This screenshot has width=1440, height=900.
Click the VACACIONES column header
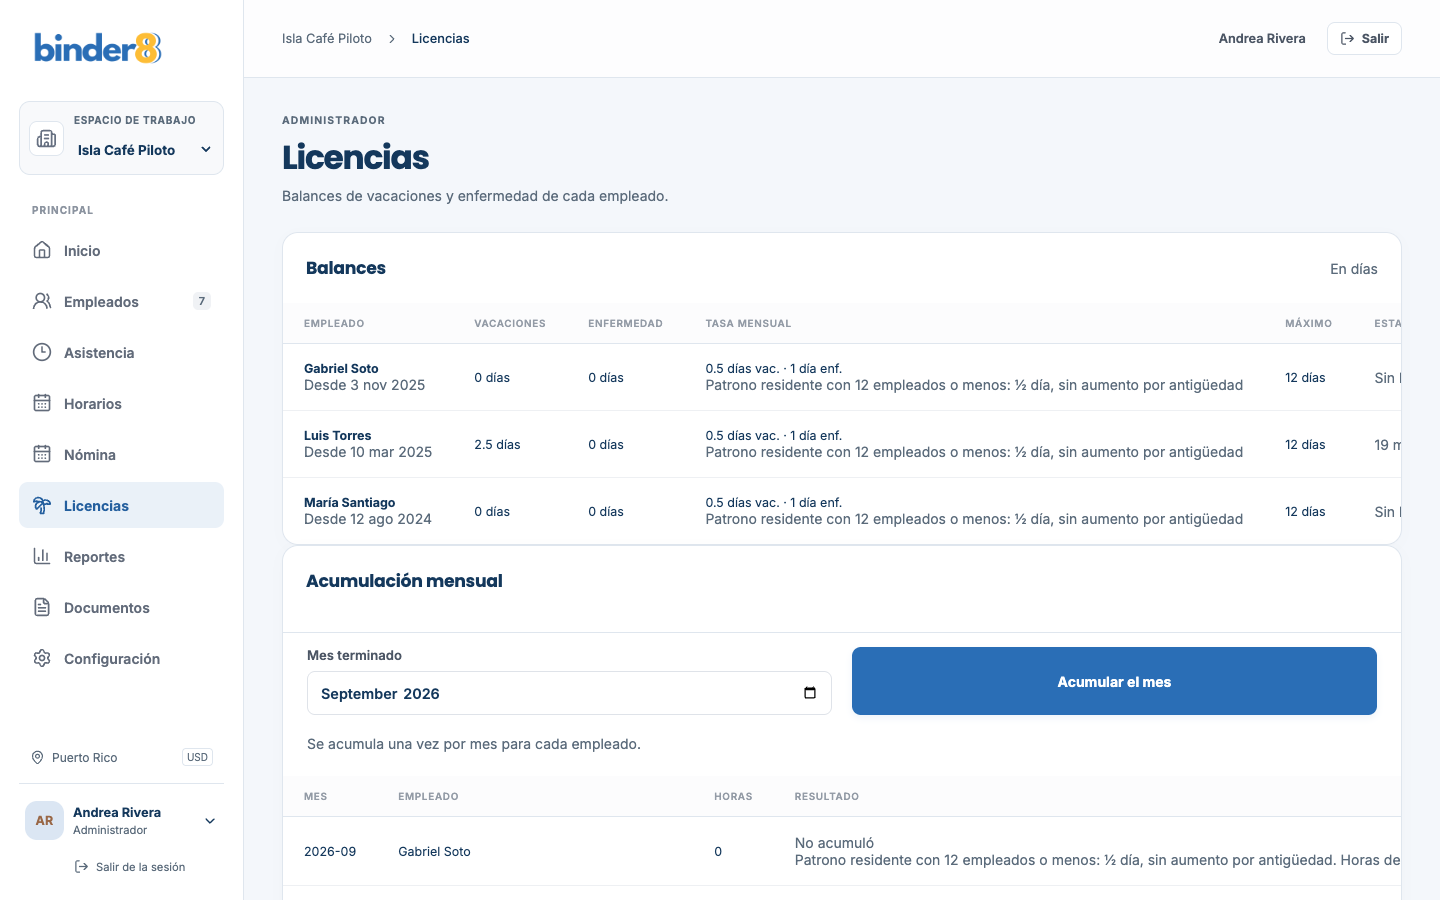pos(510,323)
